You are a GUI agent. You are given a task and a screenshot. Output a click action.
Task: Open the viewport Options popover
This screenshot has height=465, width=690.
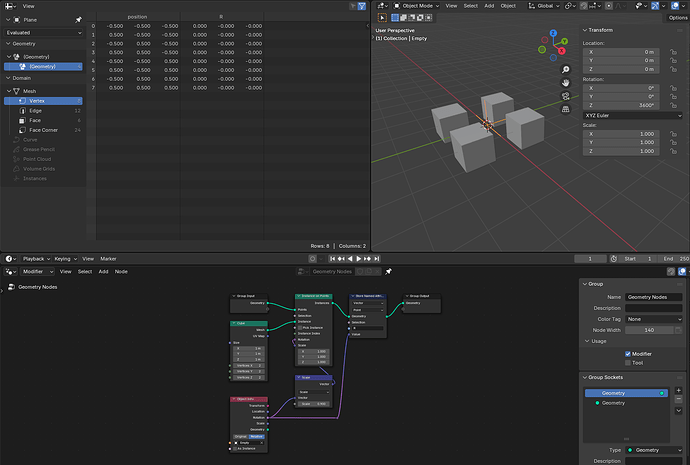point(677,18)
